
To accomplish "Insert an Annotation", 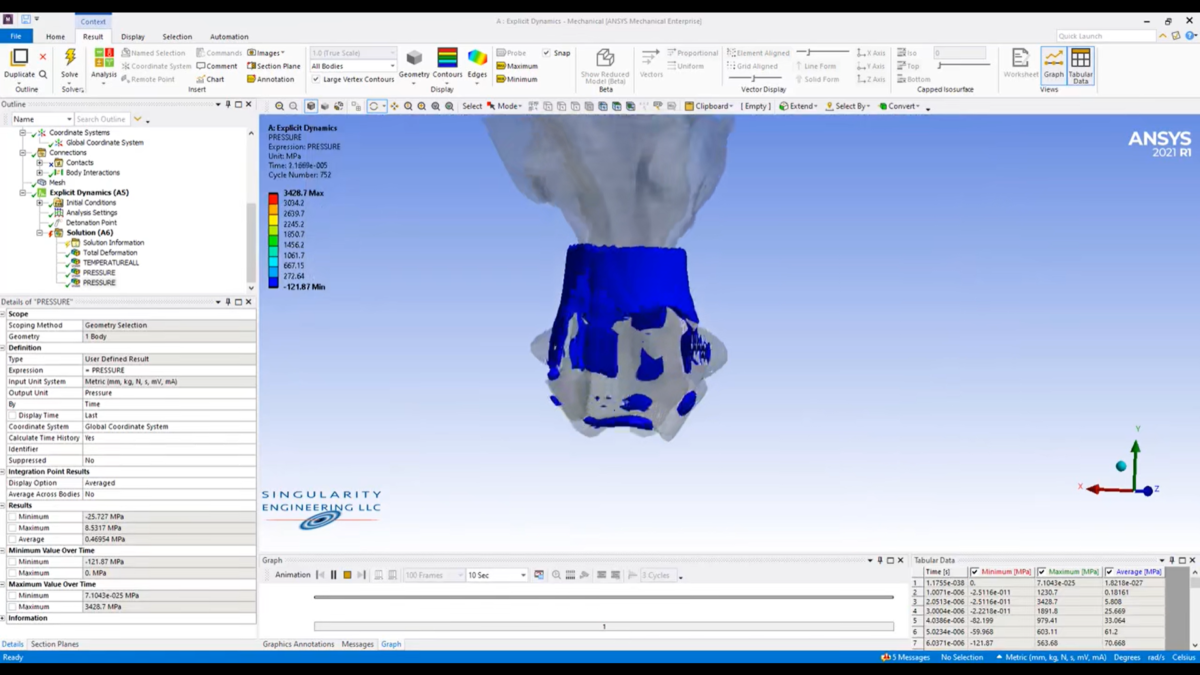I will point(271,79).
